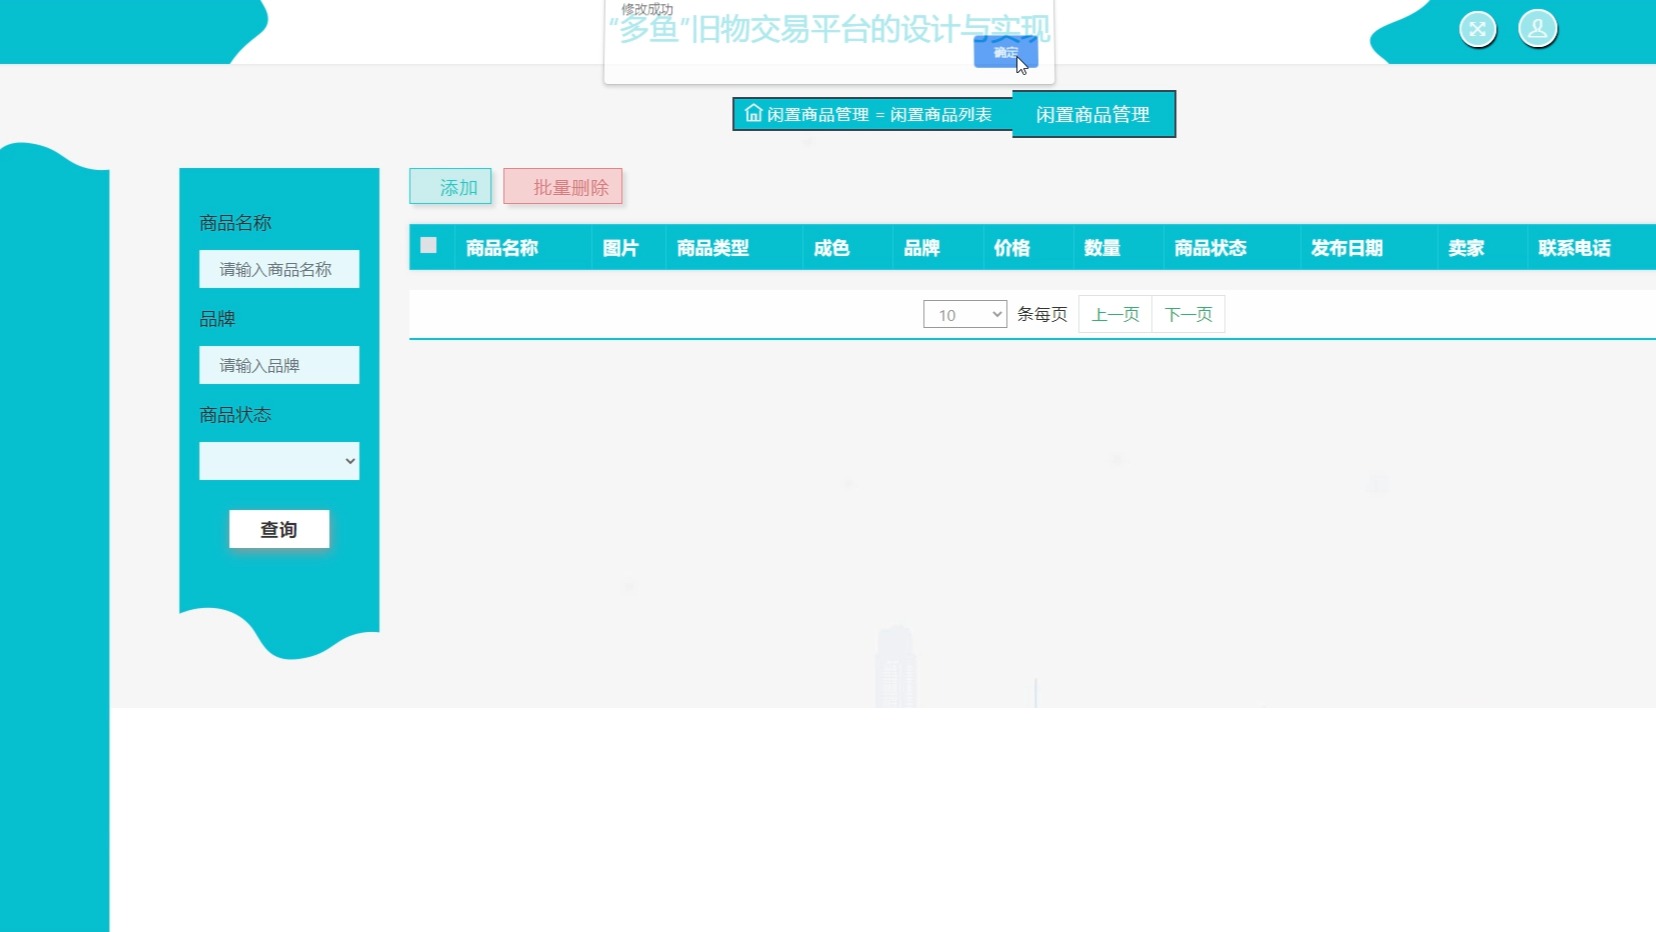Click breadcrumb link 闲置商品管理
This screenshot has width=1656, height=932.
click(818, 115)
